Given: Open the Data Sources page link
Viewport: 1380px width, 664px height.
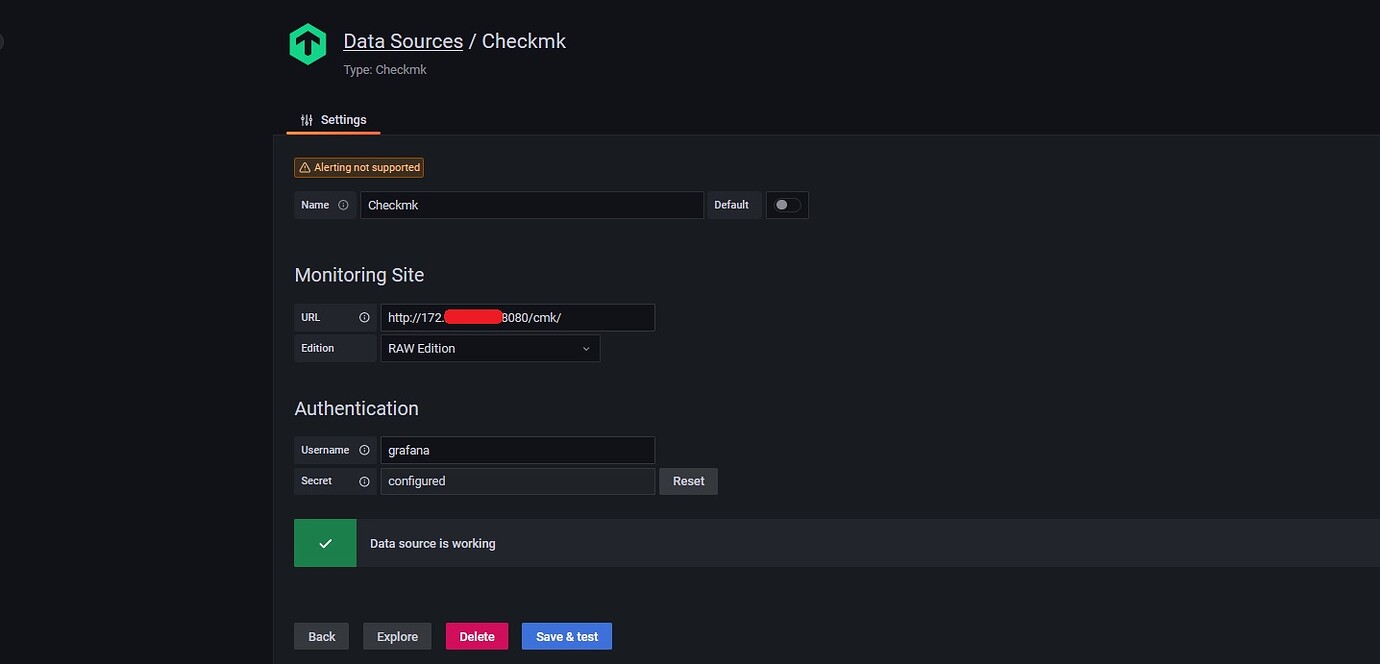Looking at the screenshot, I should click(403, 40).
